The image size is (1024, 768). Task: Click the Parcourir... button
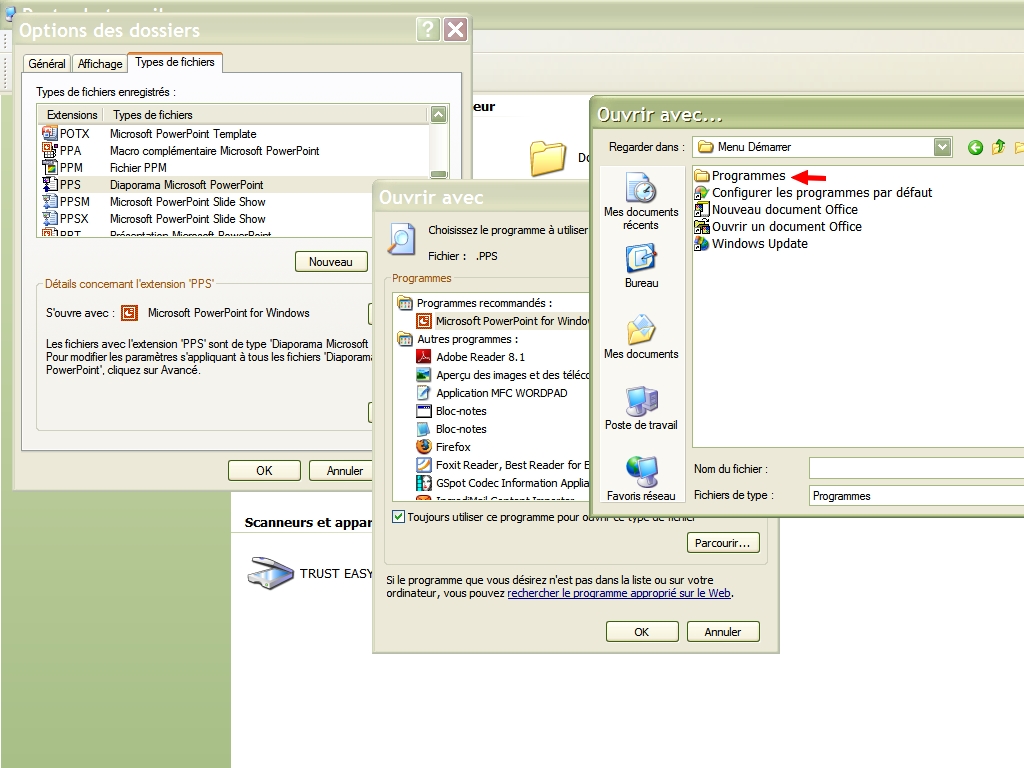[723, 543]
